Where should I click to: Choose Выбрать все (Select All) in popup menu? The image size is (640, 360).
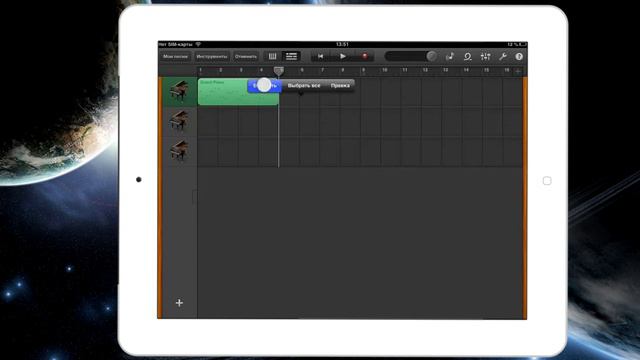coord(304,86)
